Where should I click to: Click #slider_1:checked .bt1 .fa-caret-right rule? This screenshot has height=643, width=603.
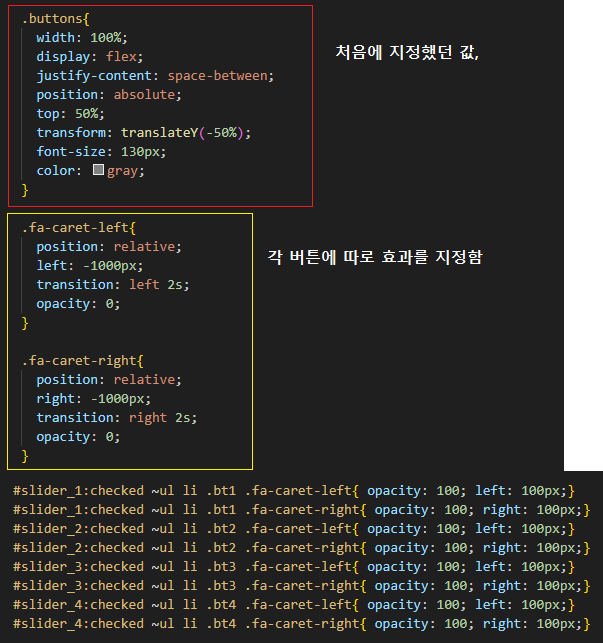pyautogui.click(x=302, y=510)
